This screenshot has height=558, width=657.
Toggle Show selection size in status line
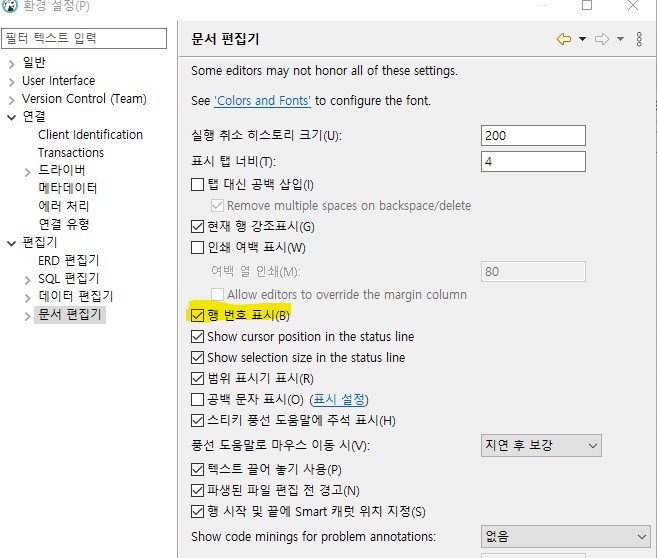tap(197, 357)
